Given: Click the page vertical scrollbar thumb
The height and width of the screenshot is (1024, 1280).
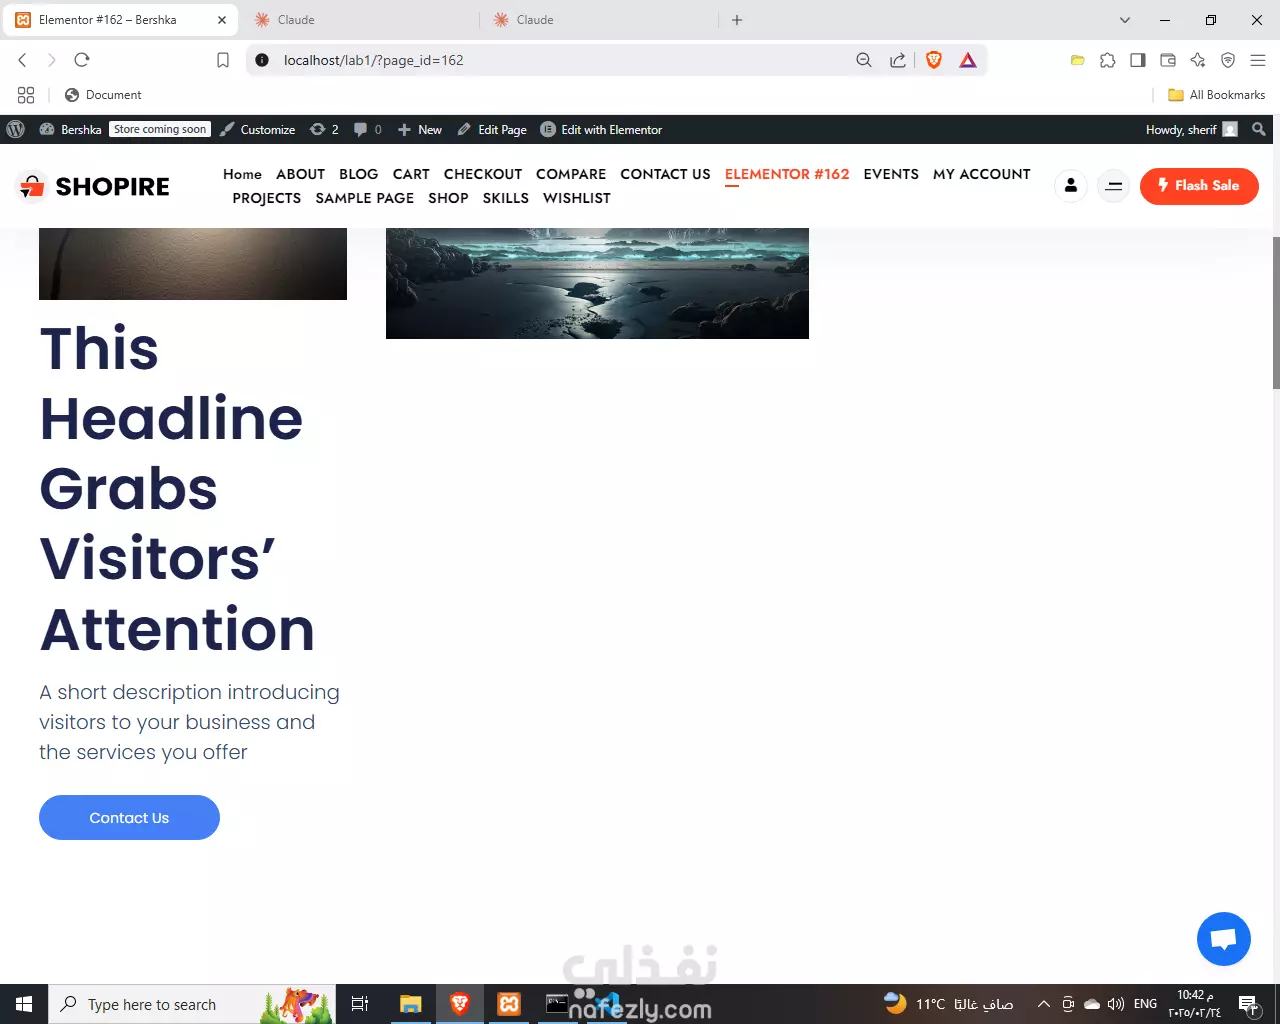Looking at the screenshot, I should point(1275,312).
